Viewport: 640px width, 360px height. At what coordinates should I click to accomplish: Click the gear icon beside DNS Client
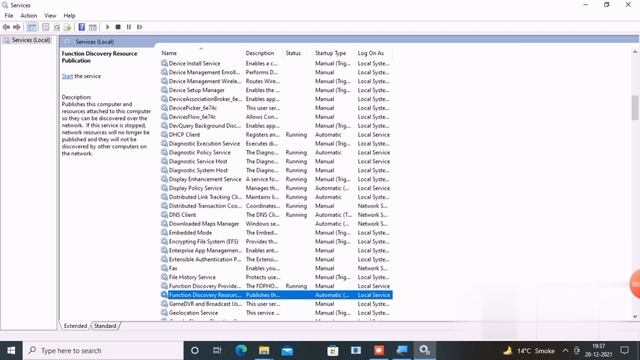pos(164,215)
